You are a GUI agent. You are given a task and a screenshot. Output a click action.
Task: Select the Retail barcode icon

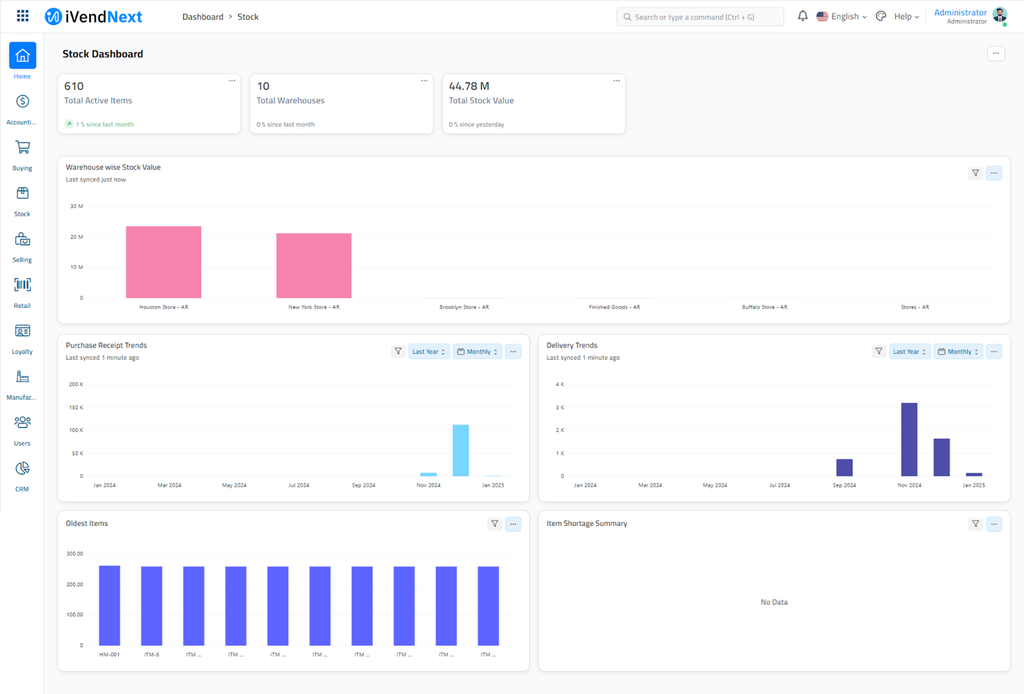click(x=22, y=285)
